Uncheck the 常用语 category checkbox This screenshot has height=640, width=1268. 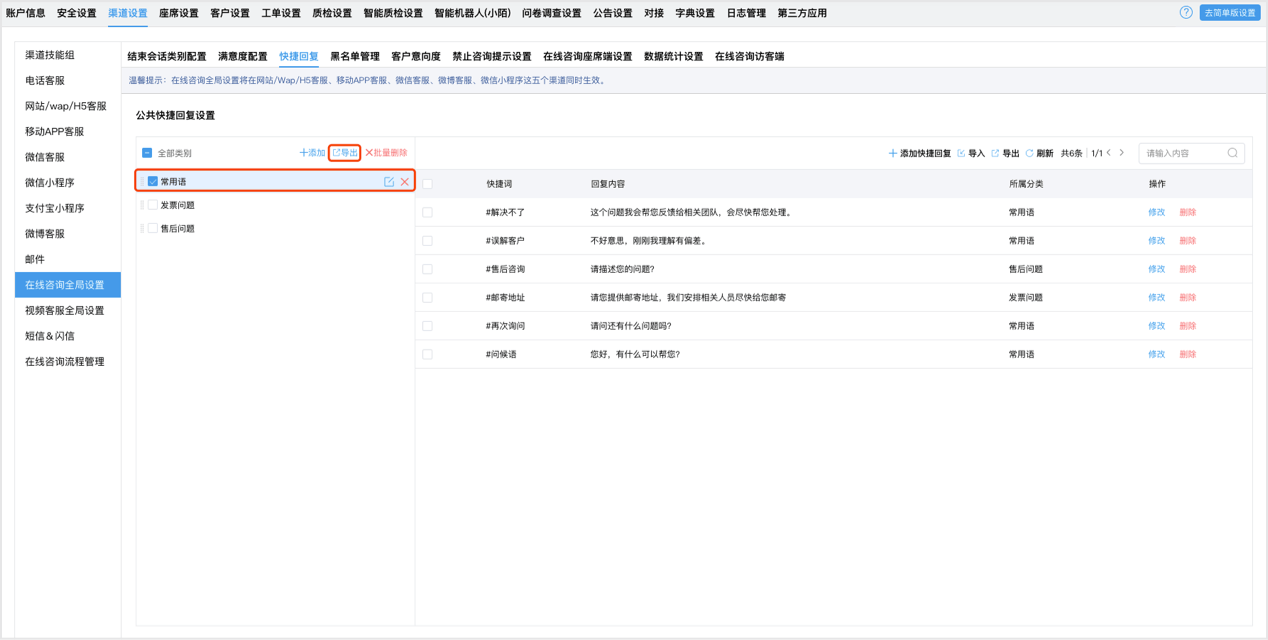pyautogui.click(x=153, y=182)
